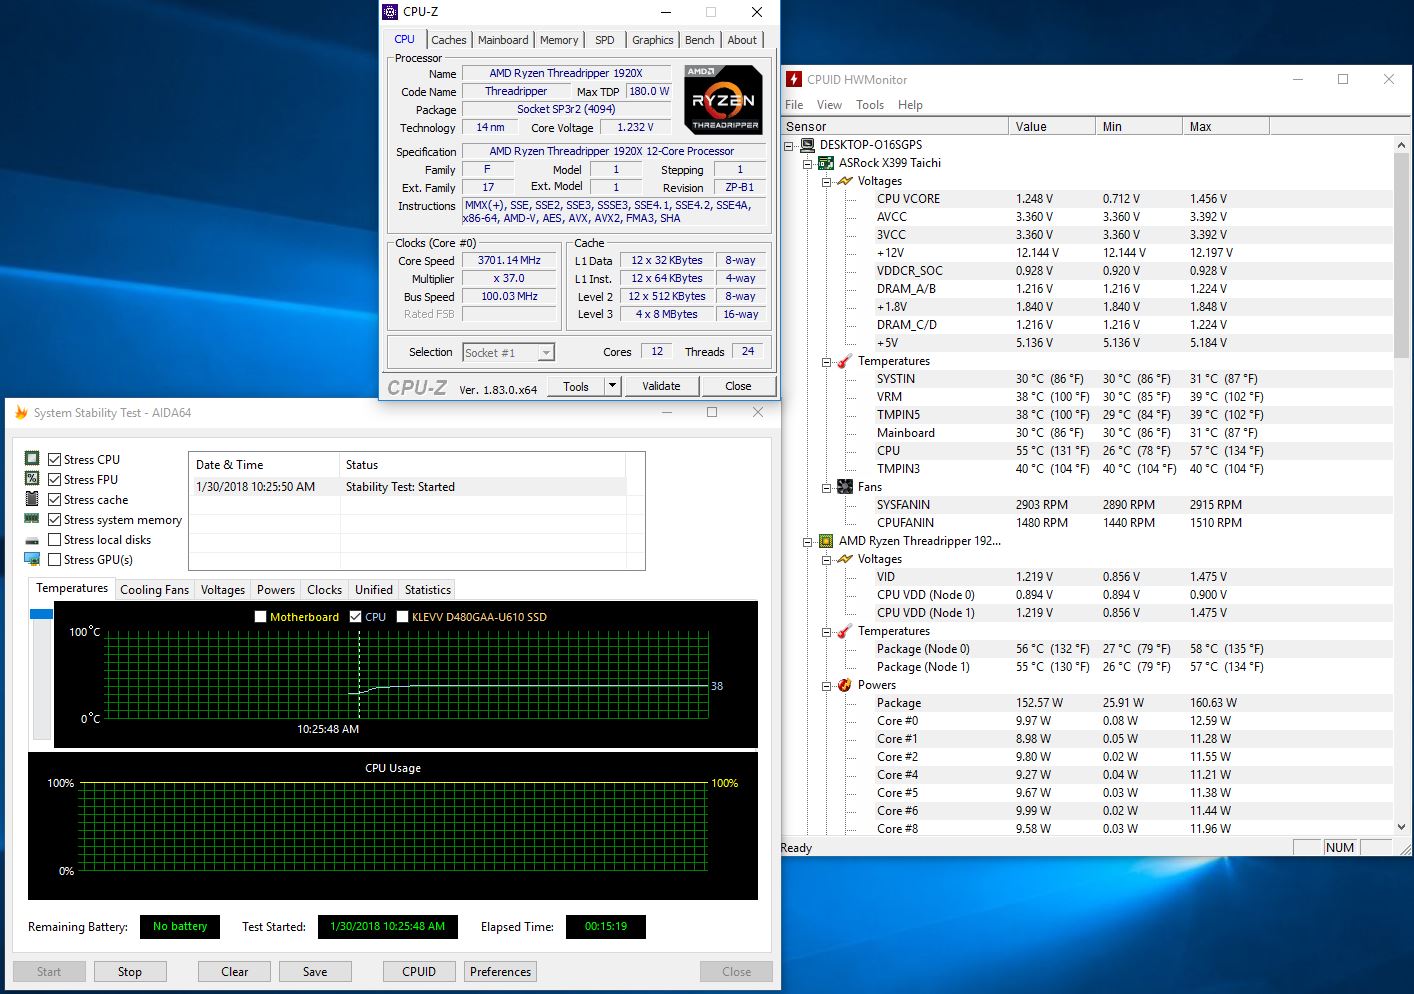Click the ASRock X399 Taichi motherboard icon

point(826,163)
